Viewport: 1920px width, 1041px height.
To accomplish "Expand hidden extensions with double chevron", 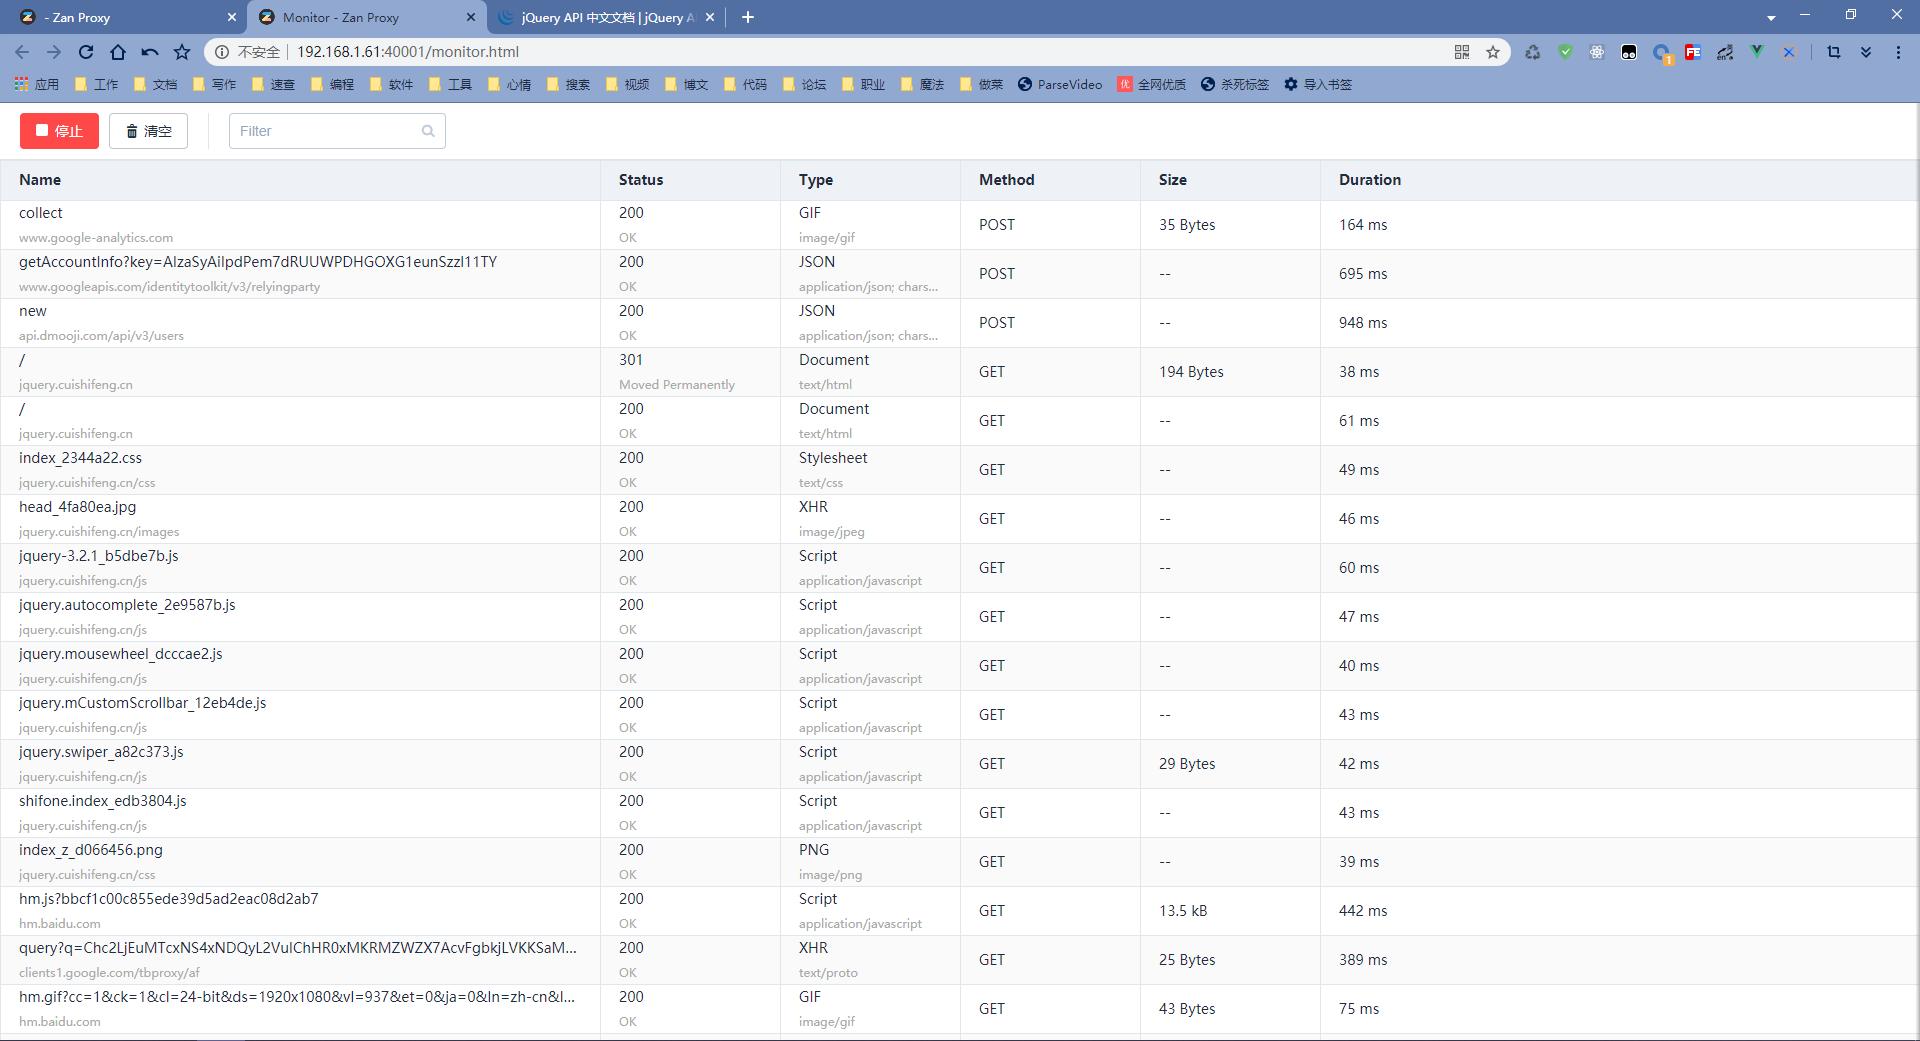I will (x=1866, y=52).
